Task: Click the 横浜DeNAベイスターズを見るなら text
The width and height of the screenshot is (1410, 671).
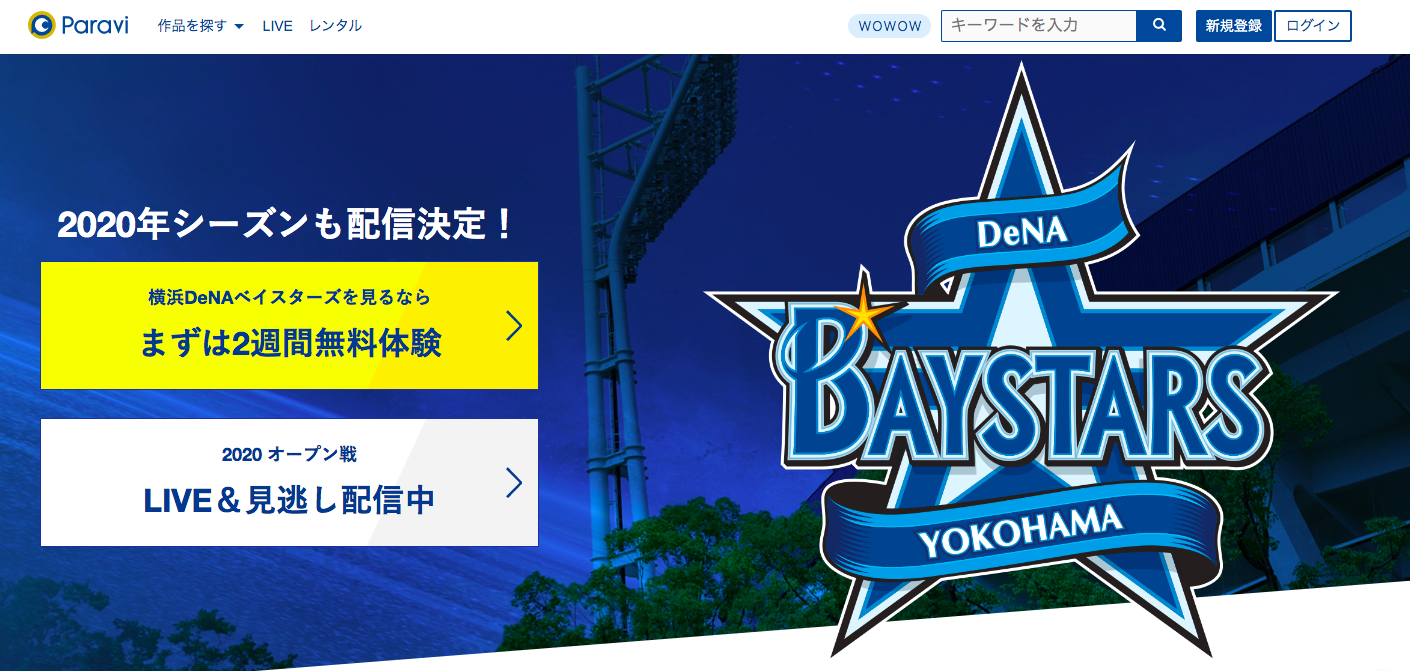Action: coord(289,297)
